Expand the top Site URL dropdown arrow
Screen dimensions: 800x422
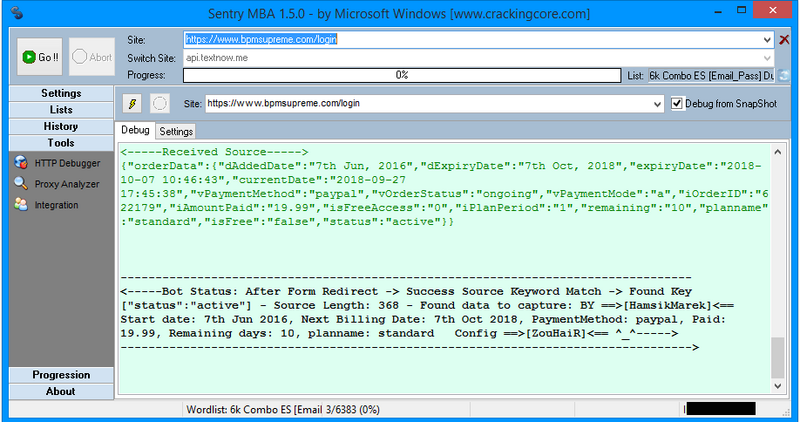(767, 40)
